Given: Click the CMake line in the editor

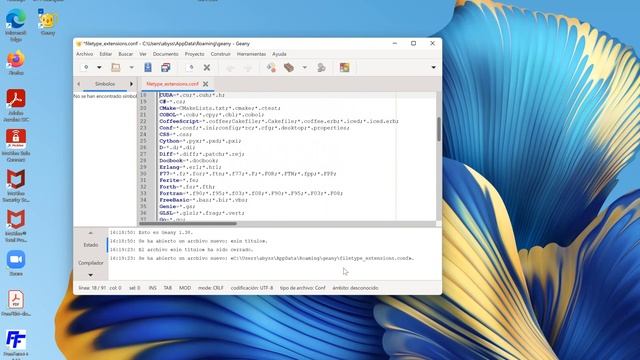Looking at the screenshot, I should tap(220, 108).
